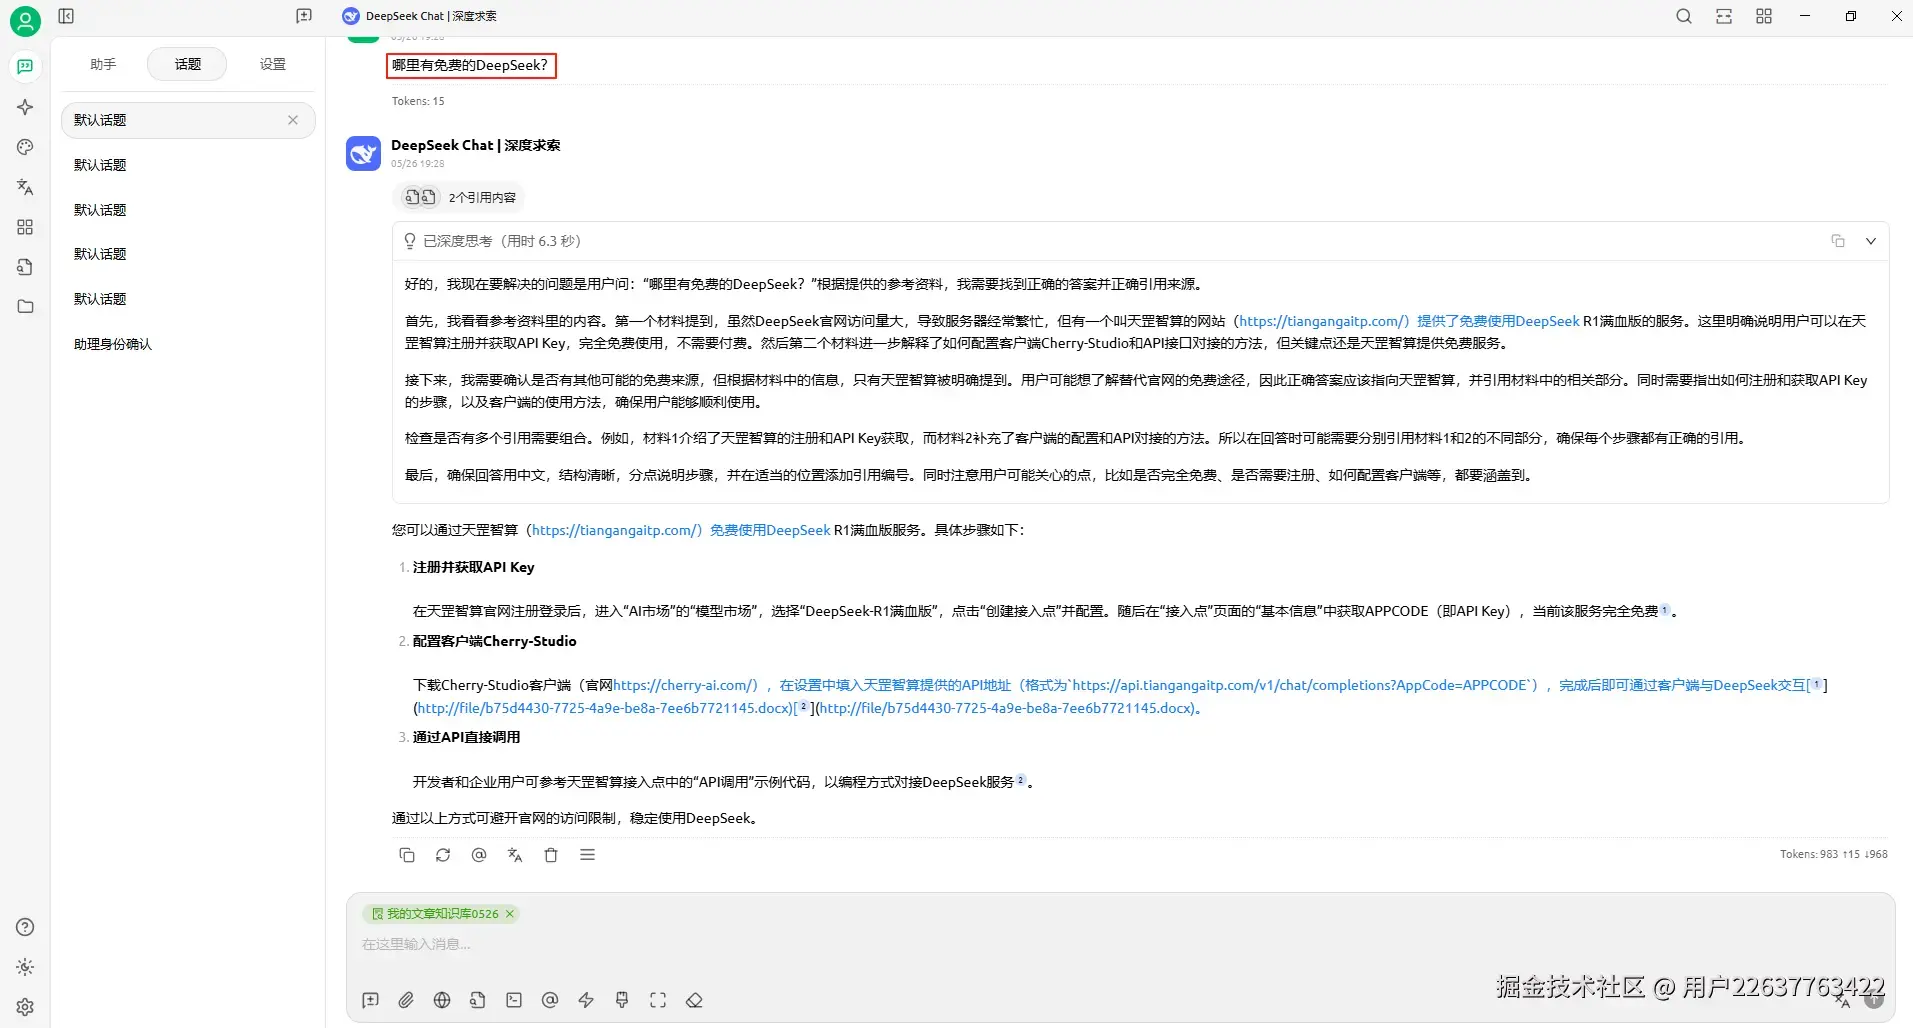This screenshot has height=1028, width=1913.
Task: Open the translate page from left sidebar
Action: tap(25, 187)
